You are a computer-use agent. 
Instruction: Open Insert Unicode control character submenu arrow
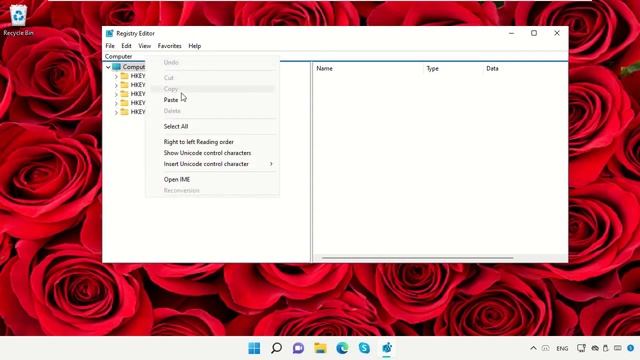(x=271, y=164)
